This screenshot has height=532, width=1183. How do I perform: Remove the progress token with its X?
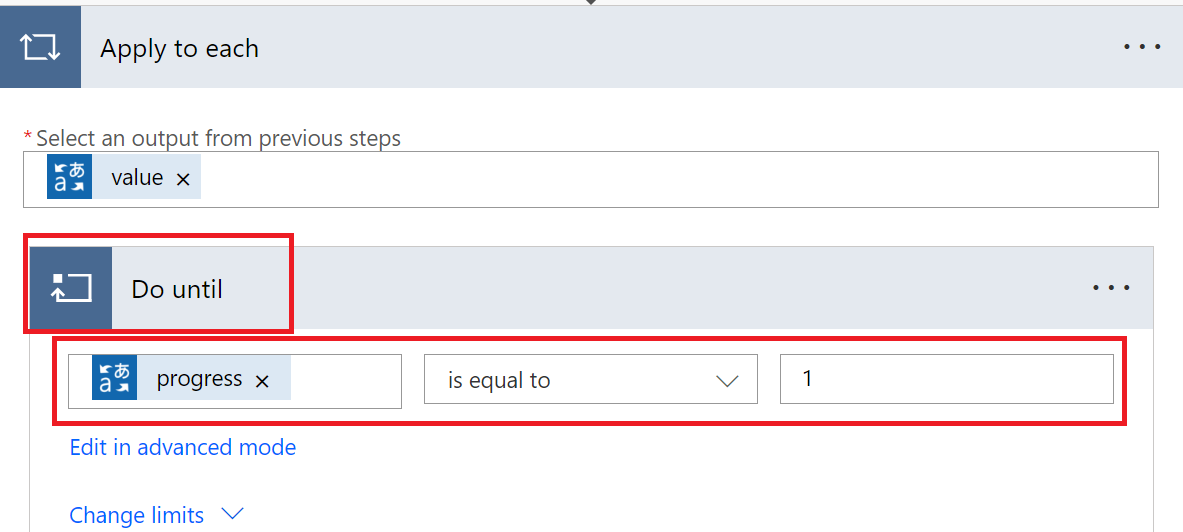point(262,381)
